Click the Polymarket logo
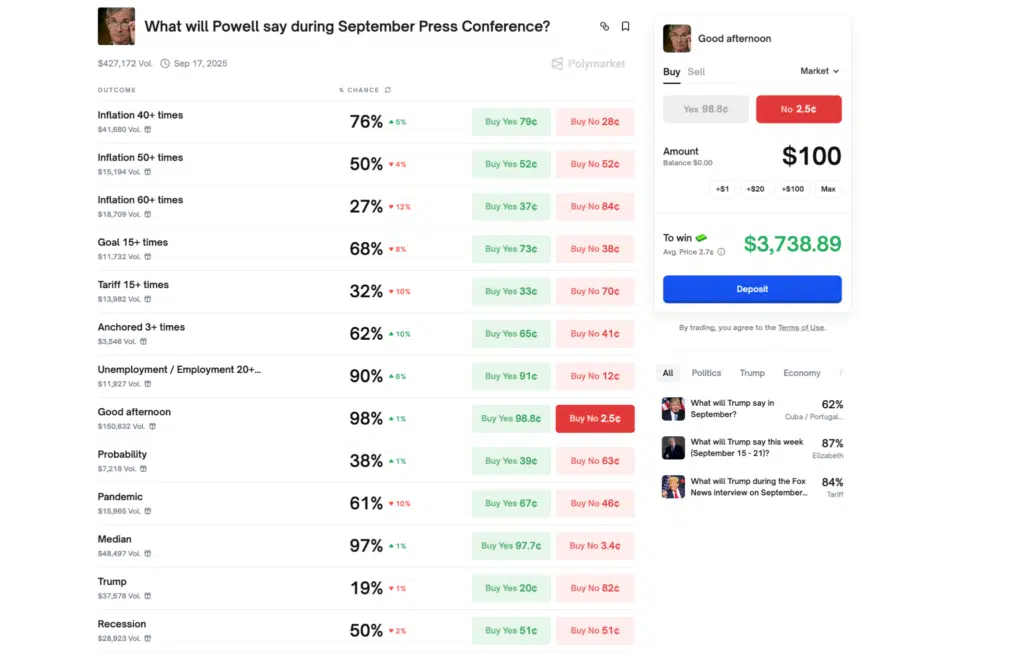1024x653 pixels. tap(588, 63)
